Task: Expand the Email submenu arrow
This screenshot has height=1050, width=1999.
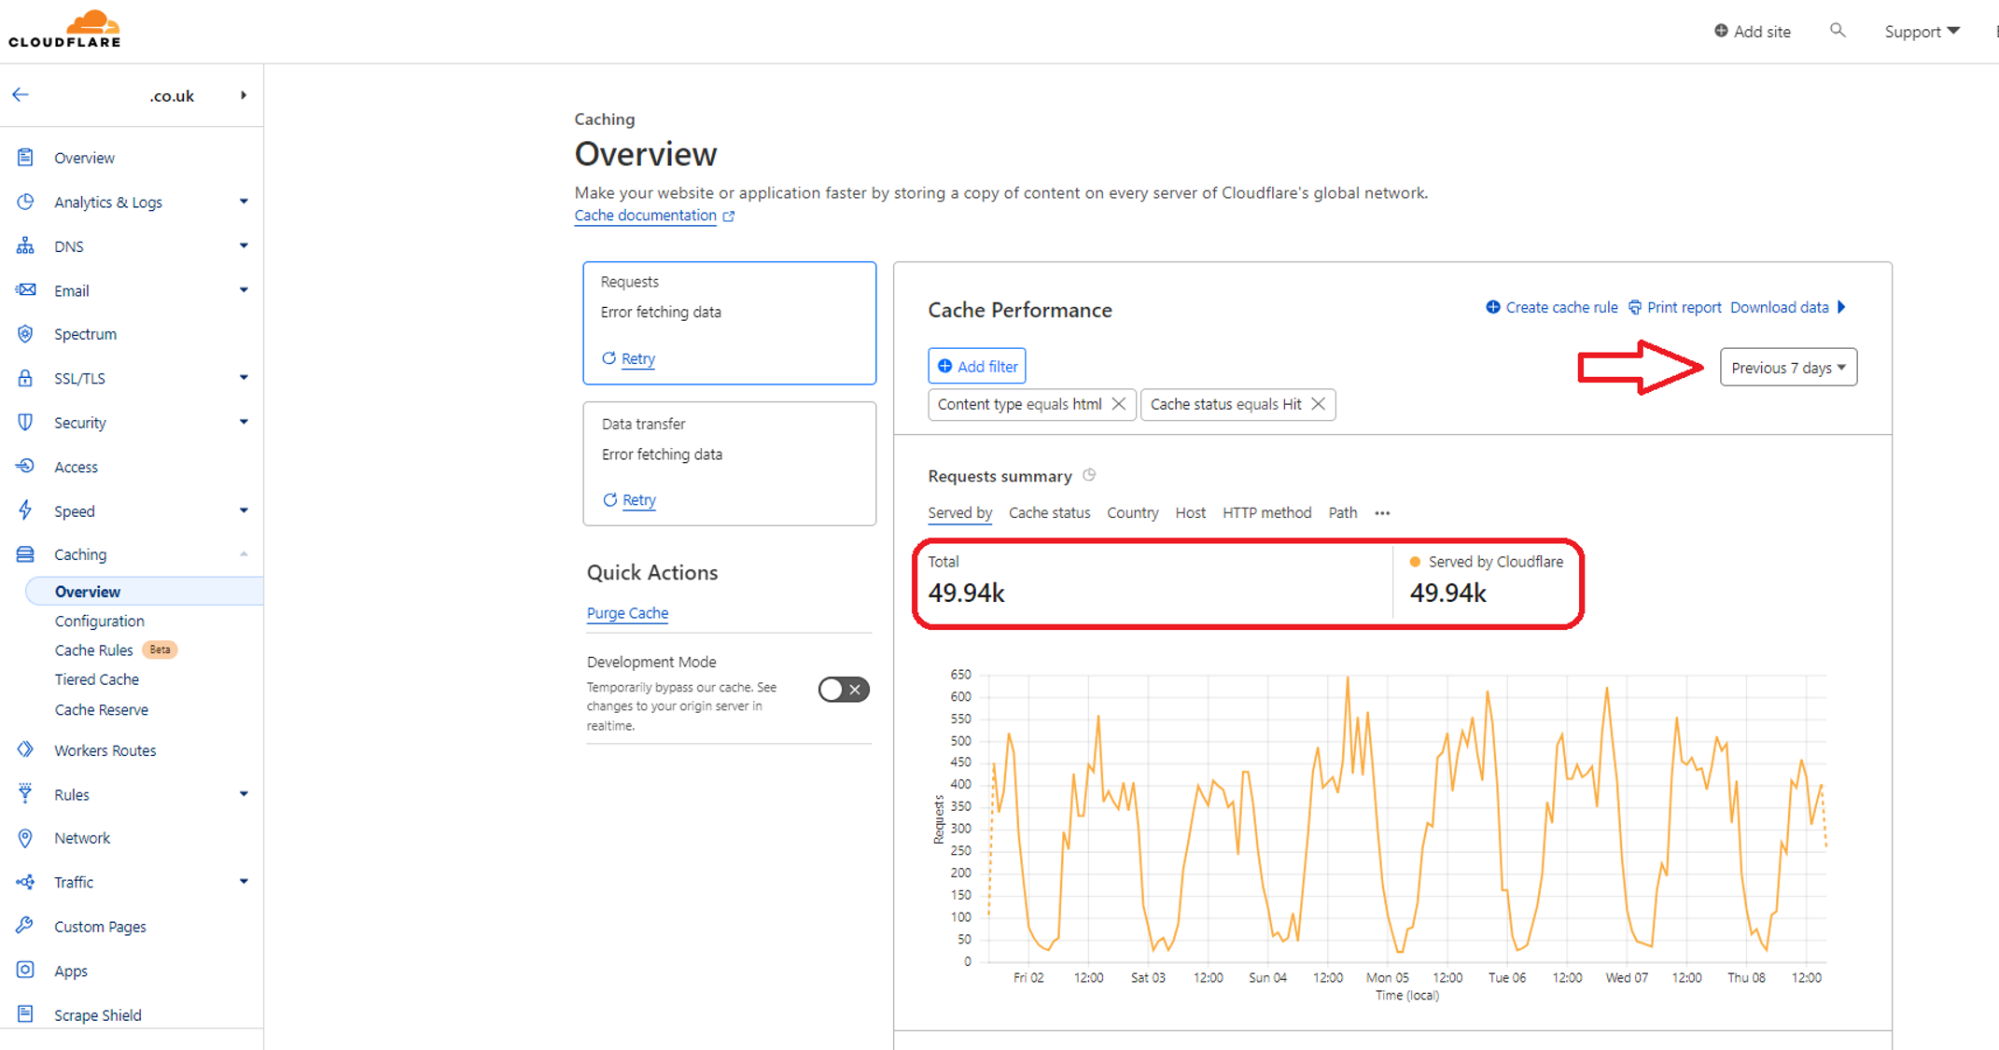Action: click(243, 290)
